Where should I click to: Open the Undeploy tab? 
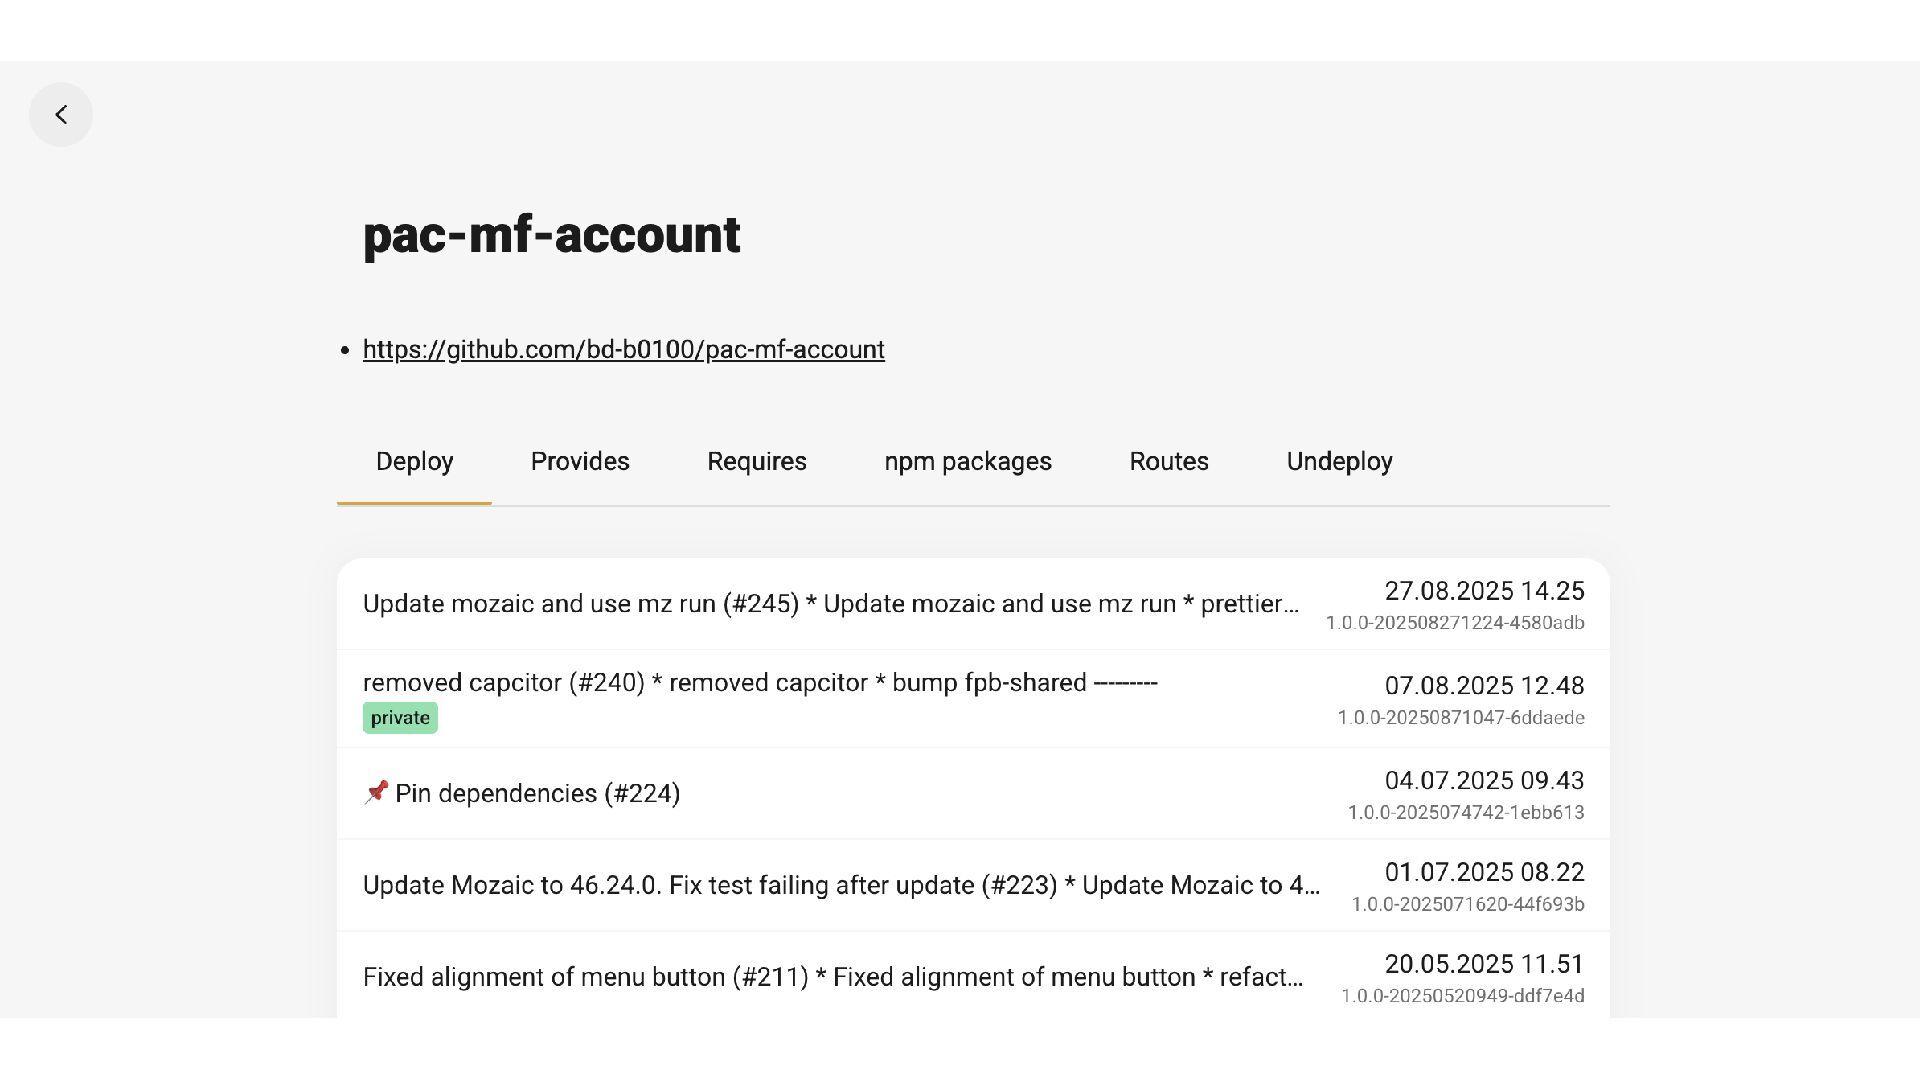coord(1339,461)
